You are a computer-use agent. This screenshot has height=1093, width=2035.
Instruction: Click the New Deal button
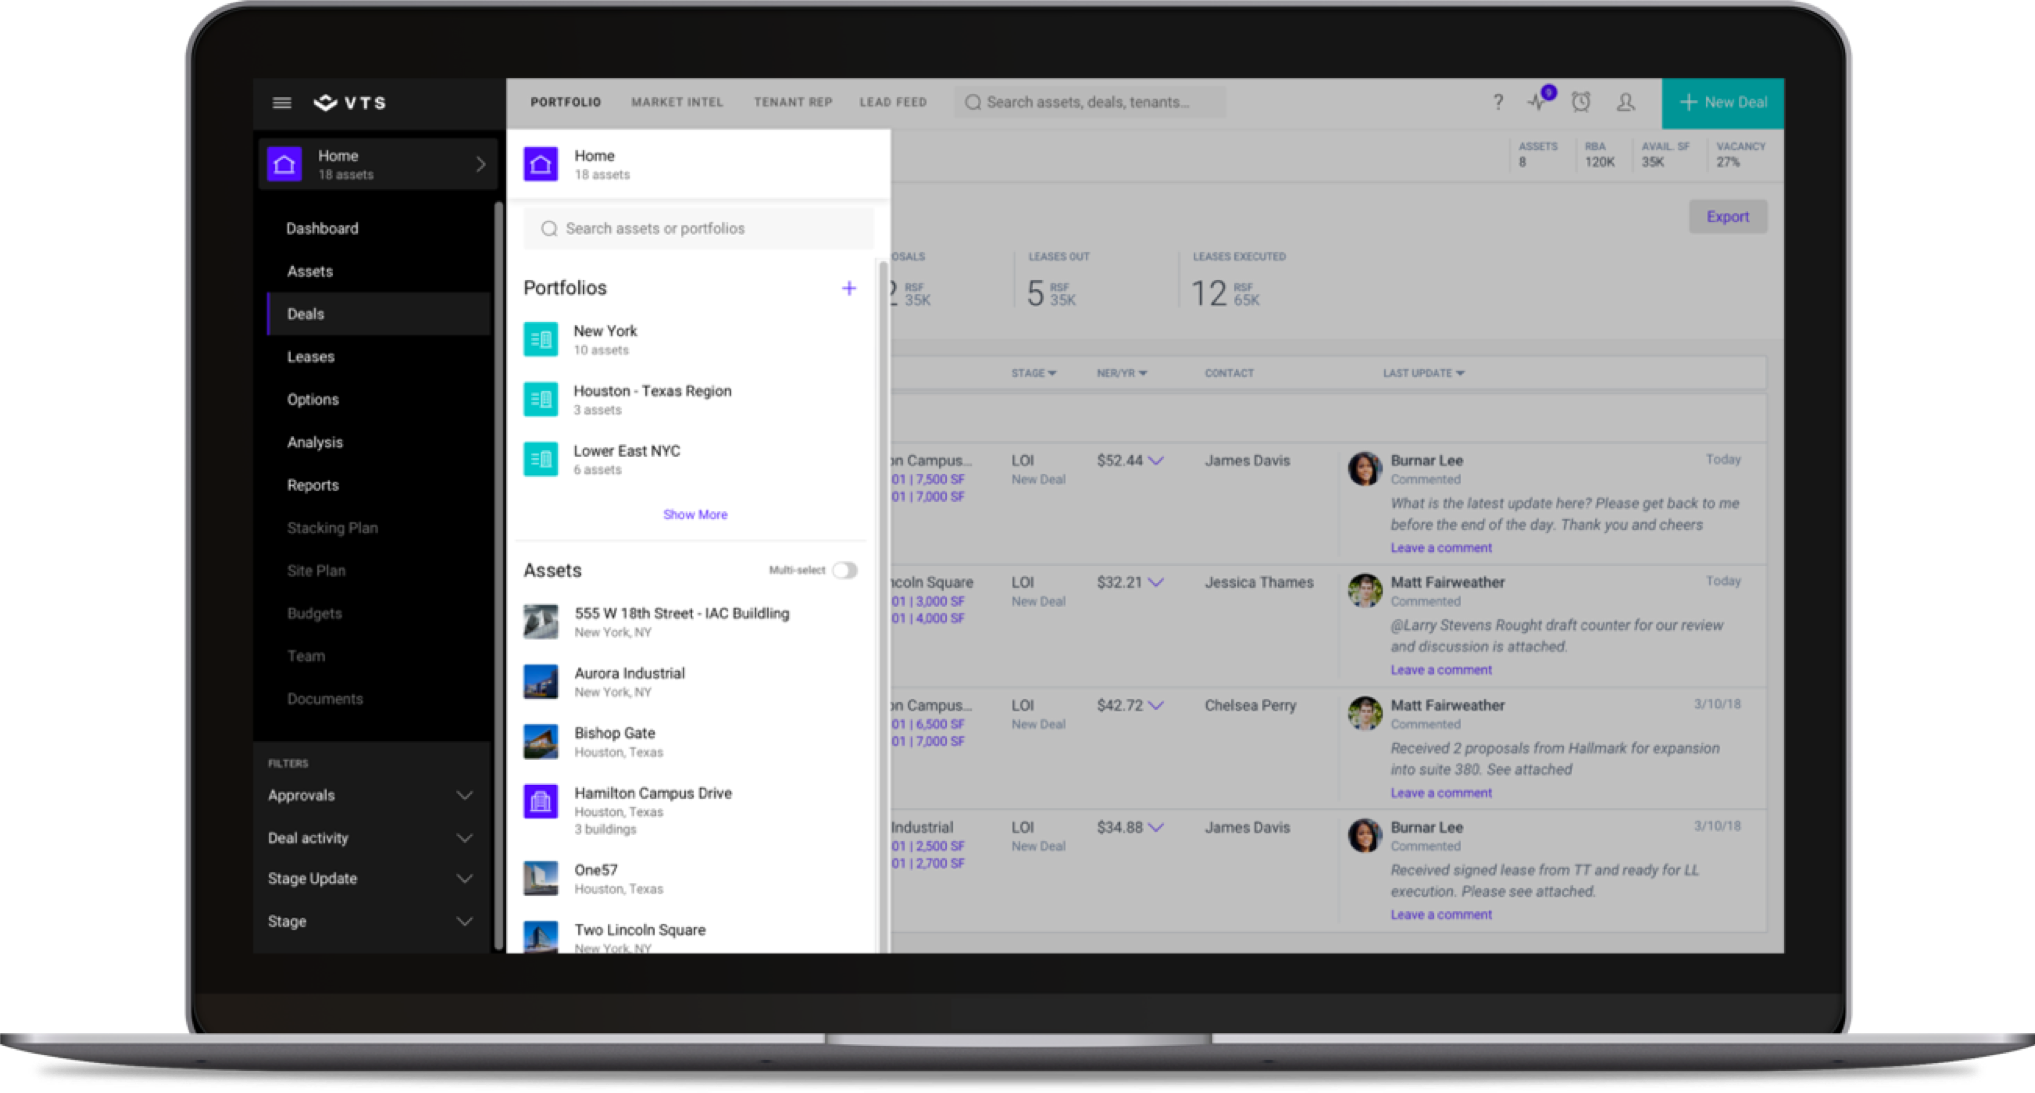point(1723,102)
